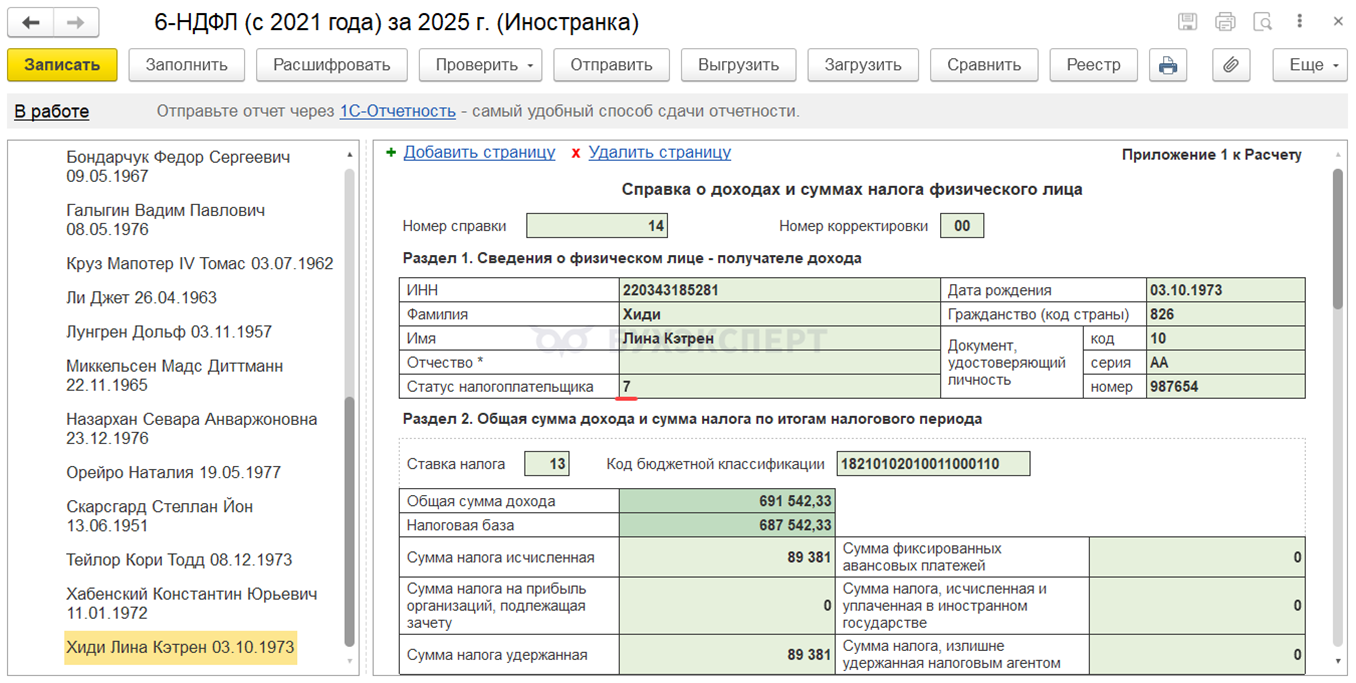
Task: Click the toolbar print button icon
Action: 1167,65
